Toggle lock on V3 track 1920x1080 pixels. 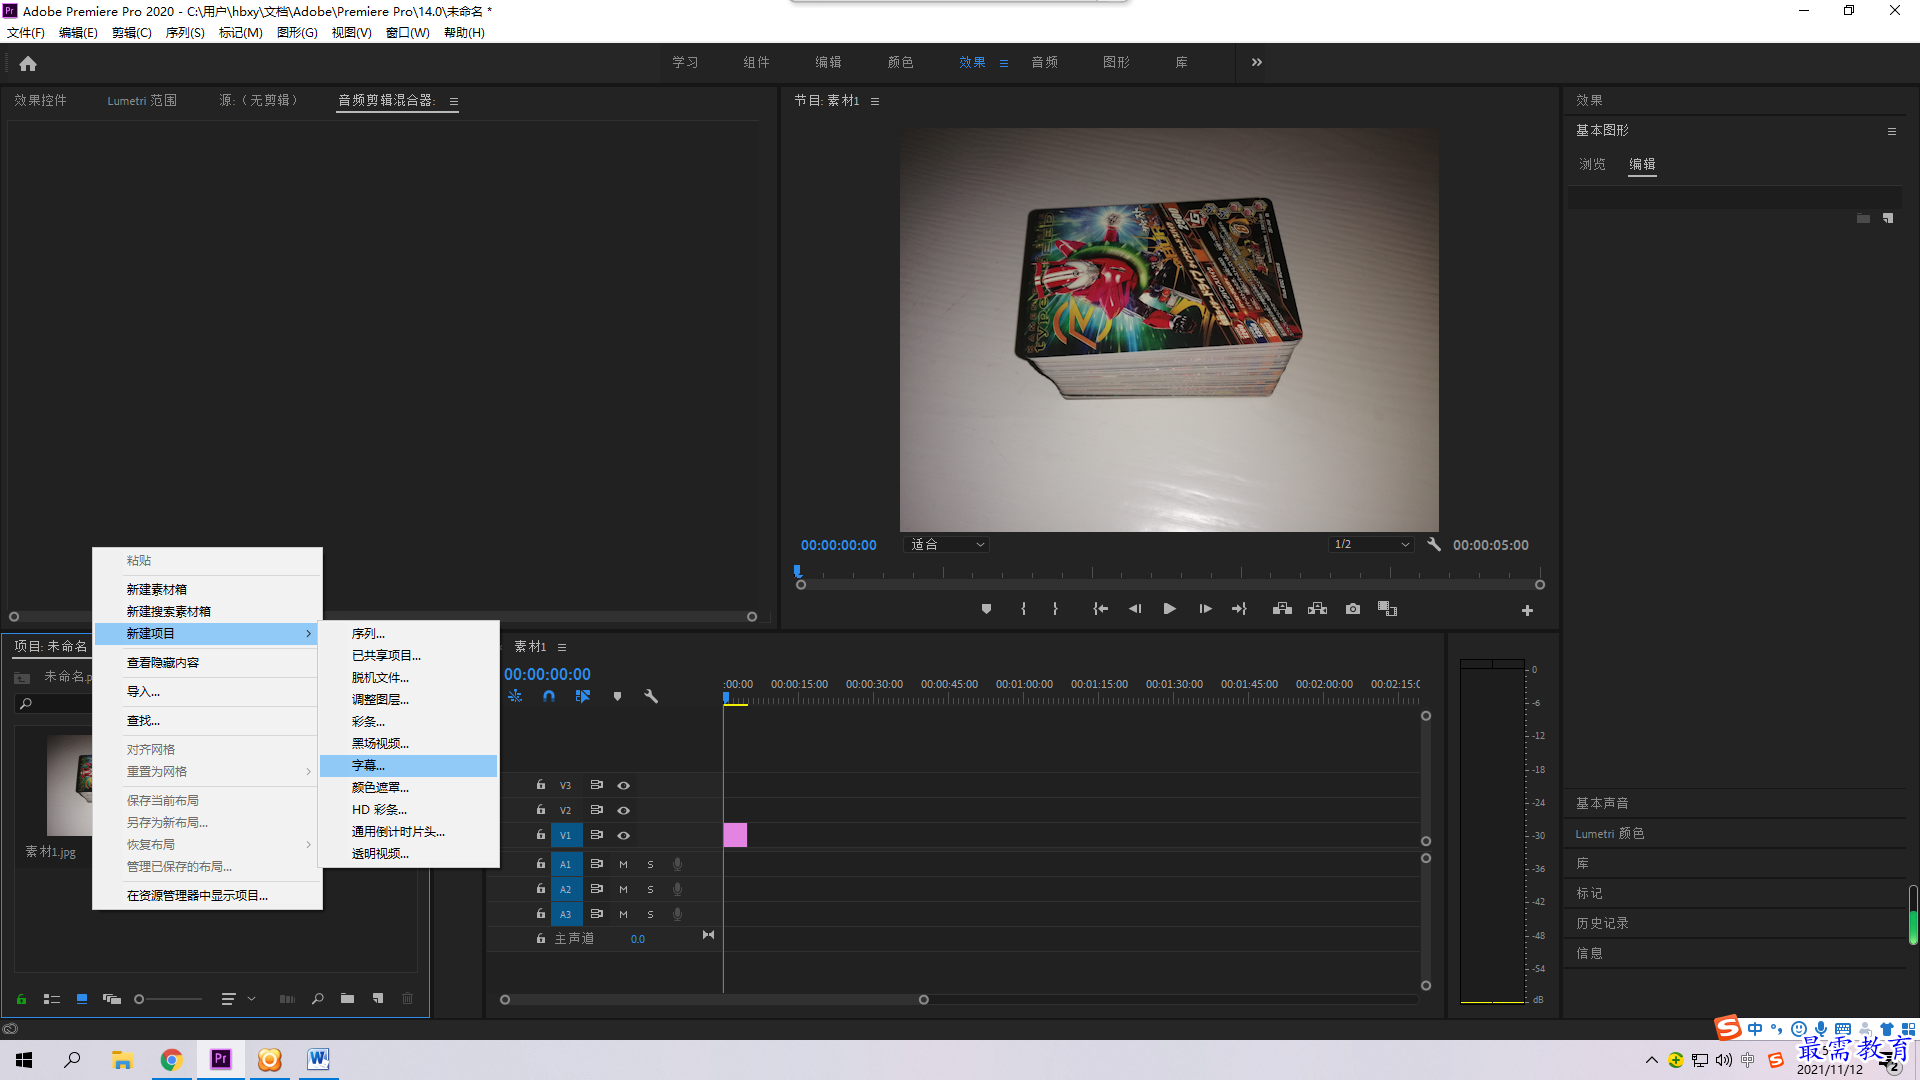click(x=541, y=785)
